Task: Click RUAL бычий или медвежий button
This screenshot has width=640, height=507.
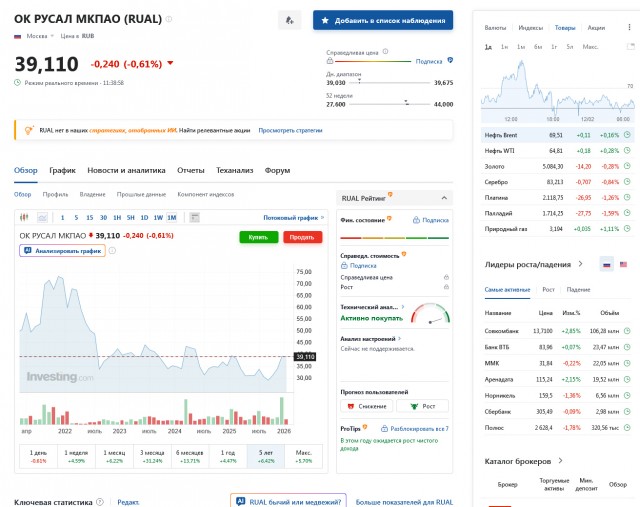Action: point(289,502)
